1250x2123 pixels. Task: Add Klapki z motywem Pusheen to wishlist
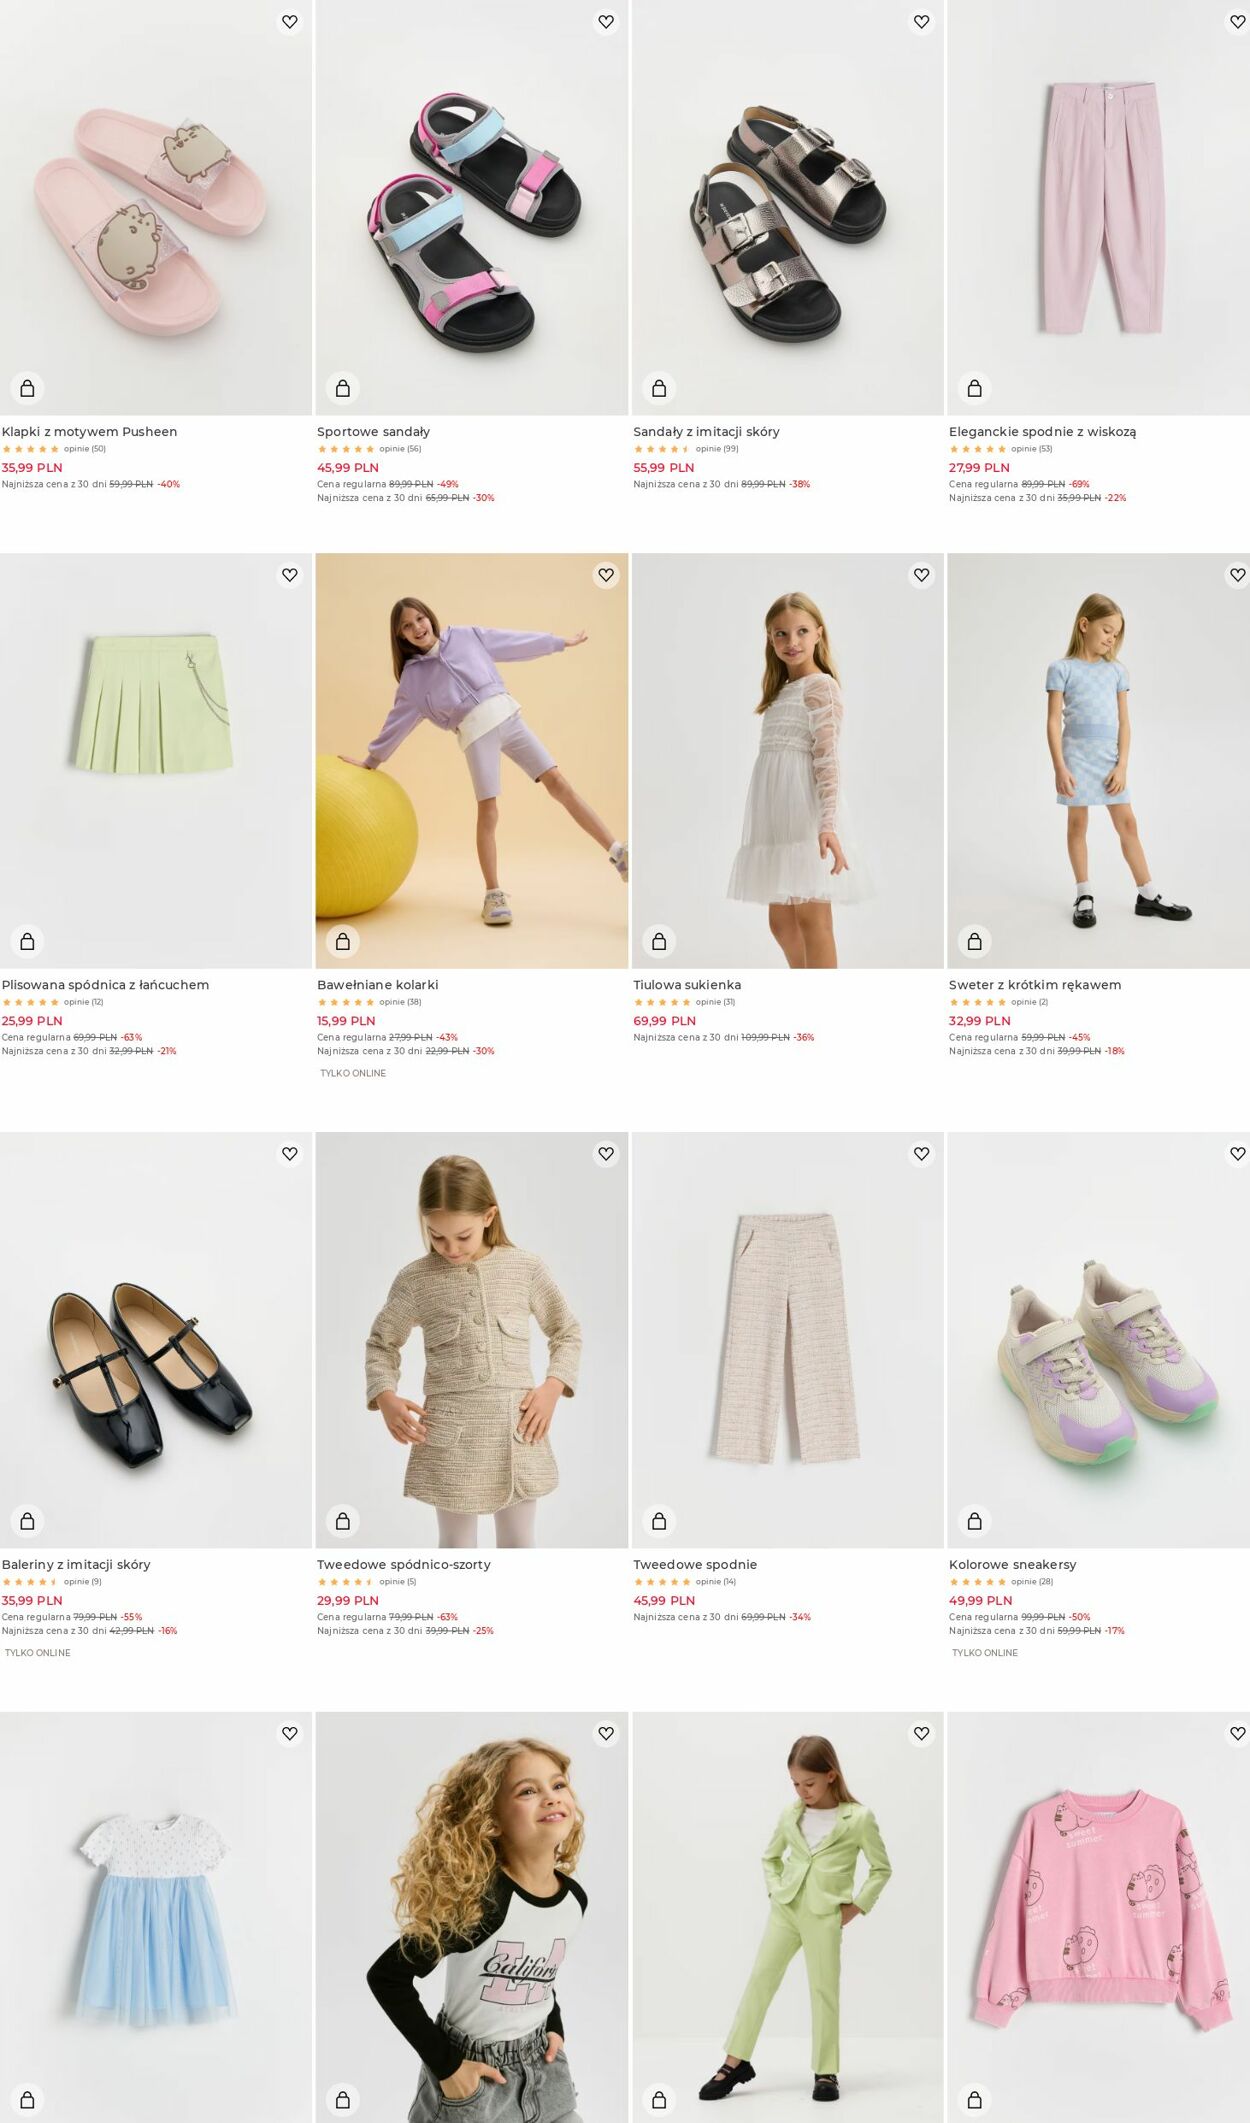point(290,22)
